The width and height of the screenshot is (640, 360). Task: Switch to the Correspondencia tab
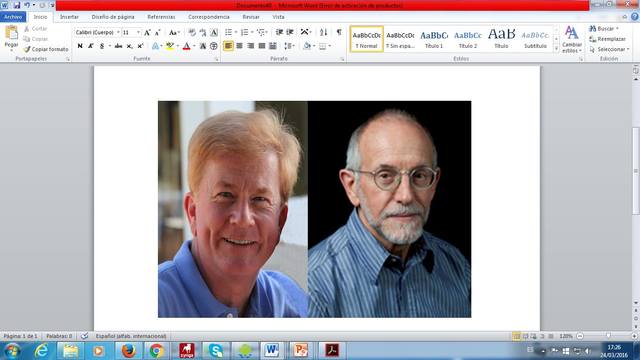coord(209,17)
